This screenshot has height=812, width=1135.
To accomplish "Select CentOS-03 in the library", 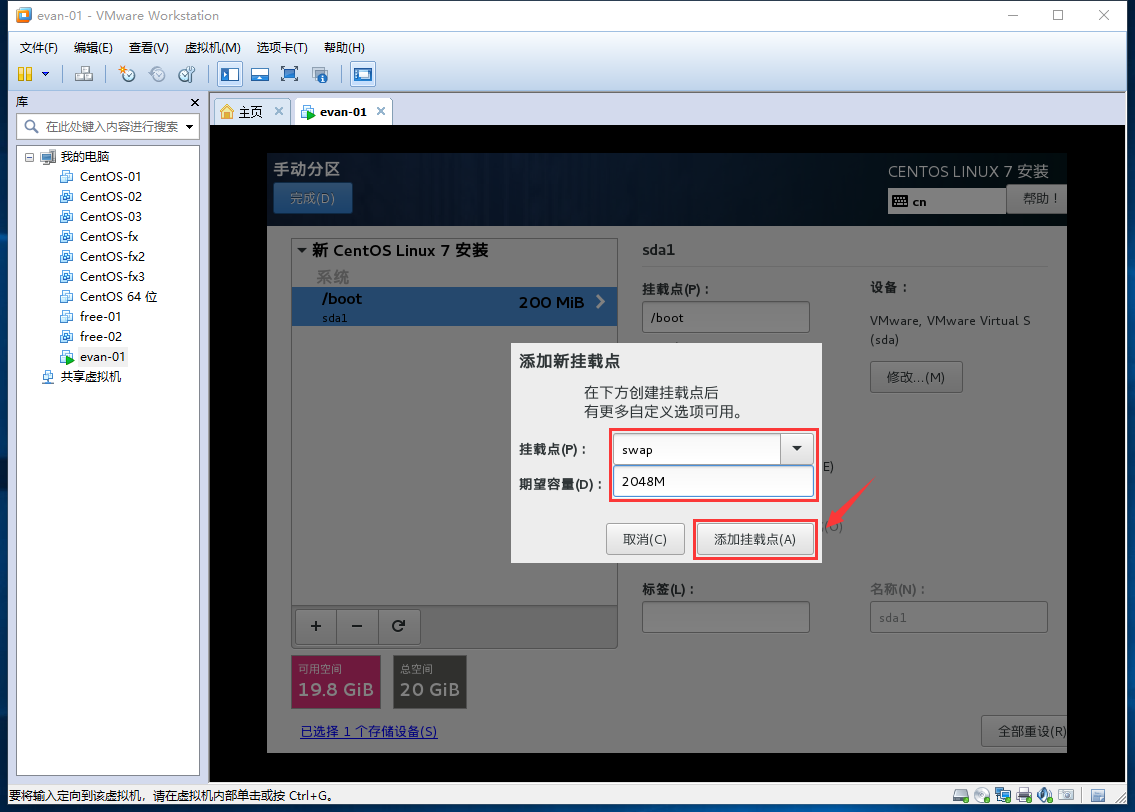I will click(110, 217).
